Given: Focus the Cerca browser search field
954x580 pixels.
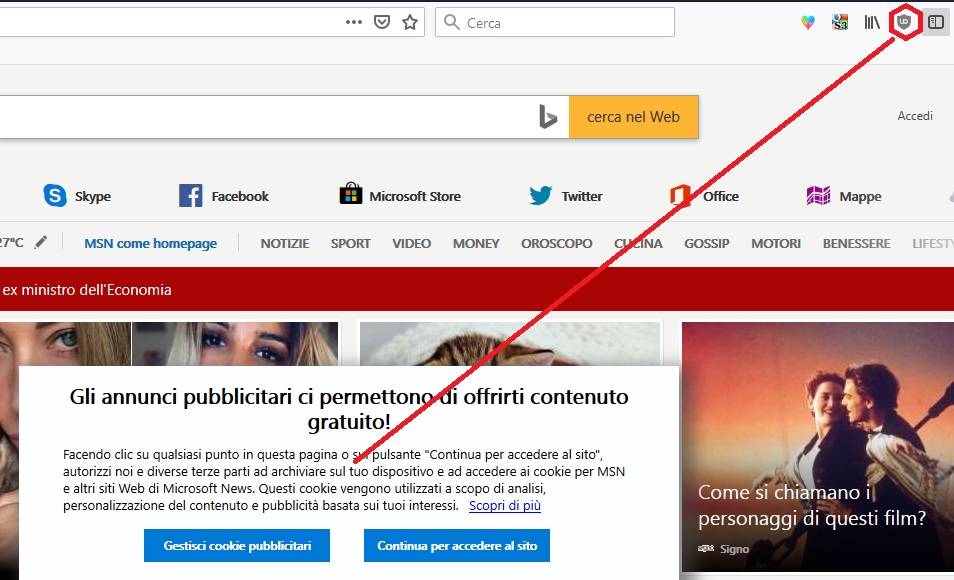Looking at the screenshot, I should 555,23.
